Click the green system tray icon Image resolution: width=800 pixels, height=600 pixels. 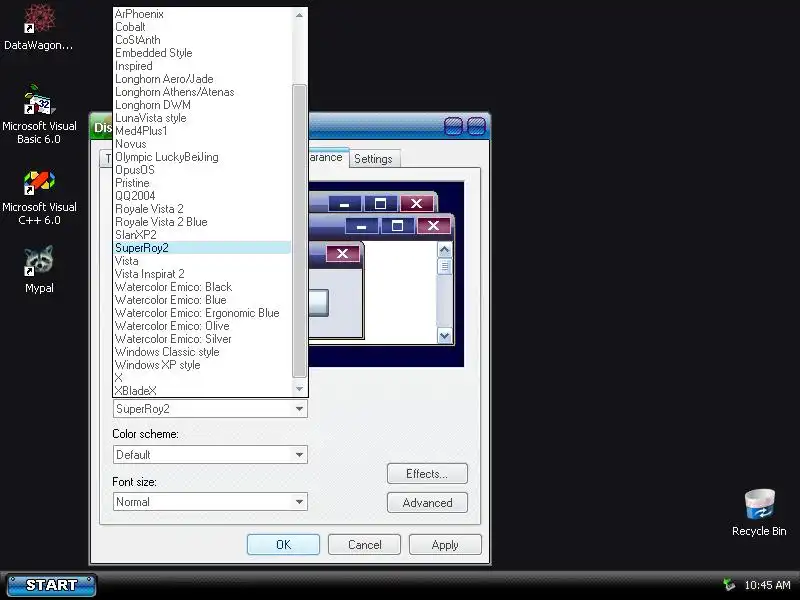coord(729,585)
